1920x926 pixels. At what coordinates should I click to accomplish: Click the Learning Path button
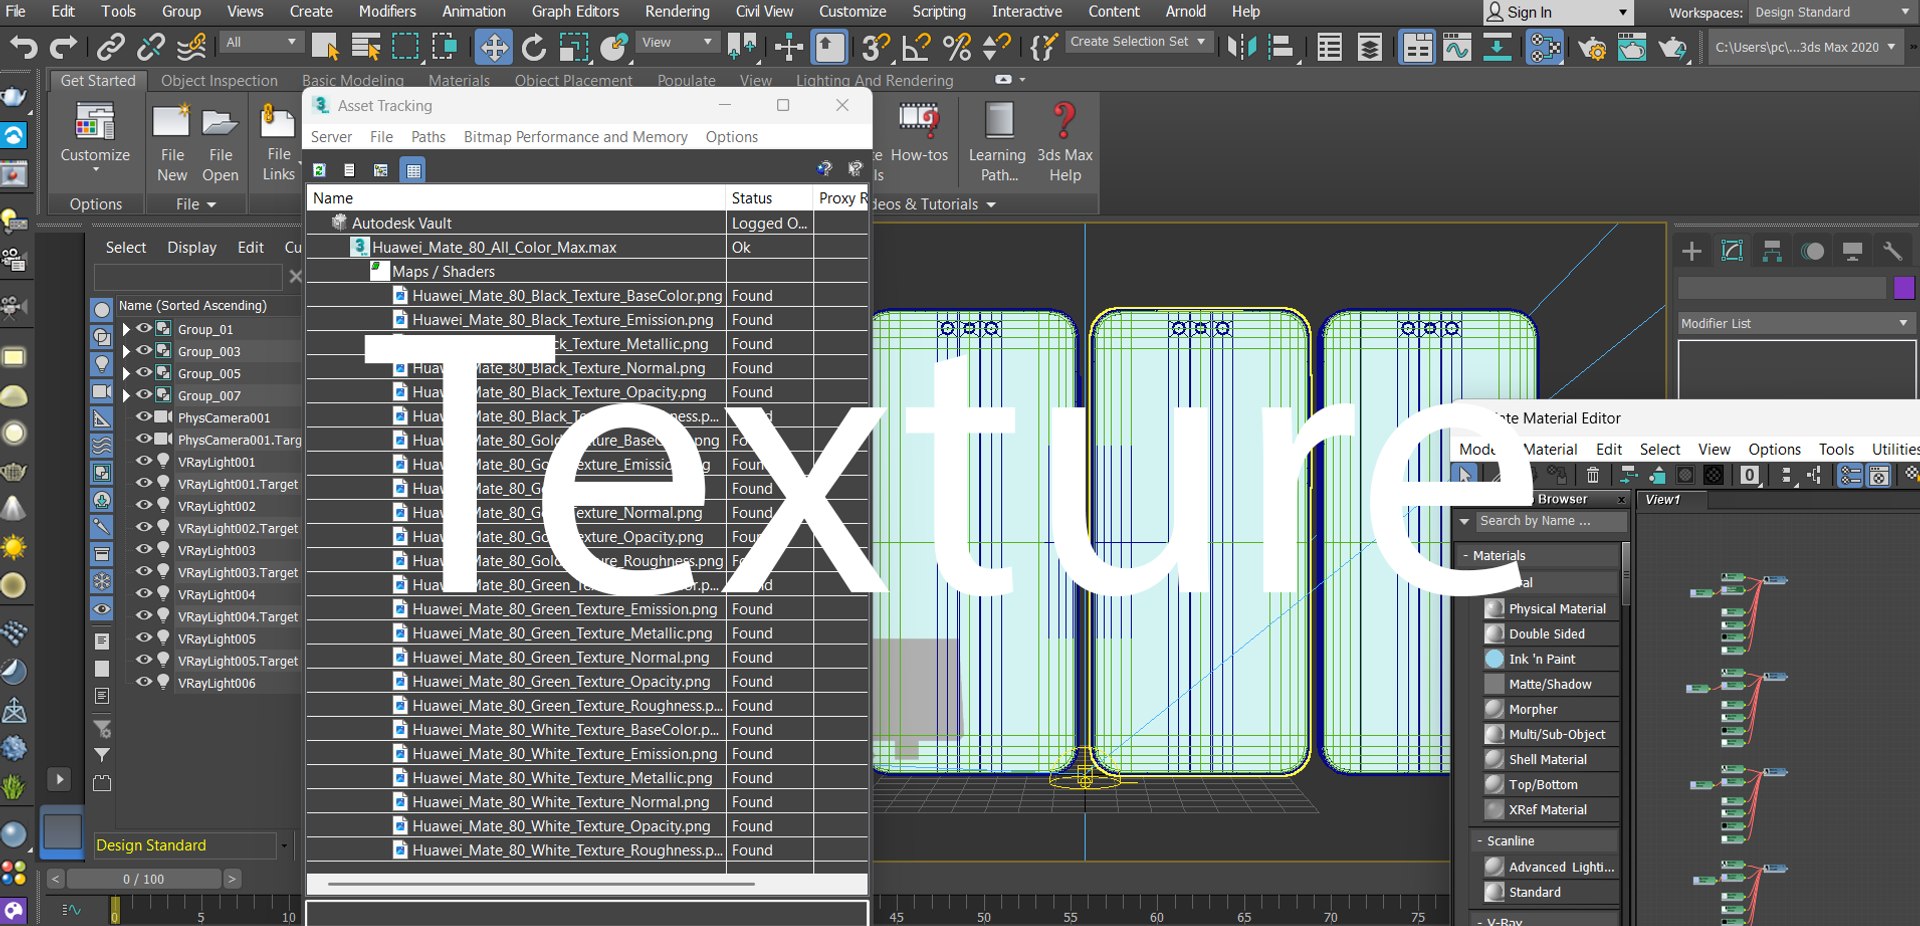click(998, 143)
